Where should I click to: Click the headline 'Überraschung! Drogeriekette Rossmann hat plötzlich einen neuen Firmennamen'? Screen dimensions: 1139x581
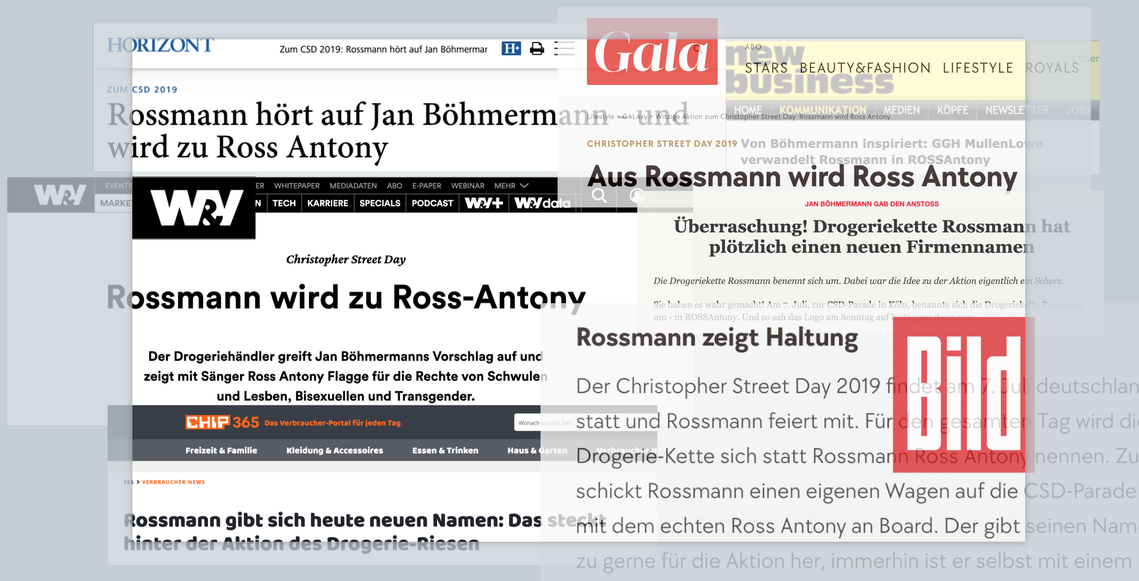pyautogui.click(x=872, y=236)
